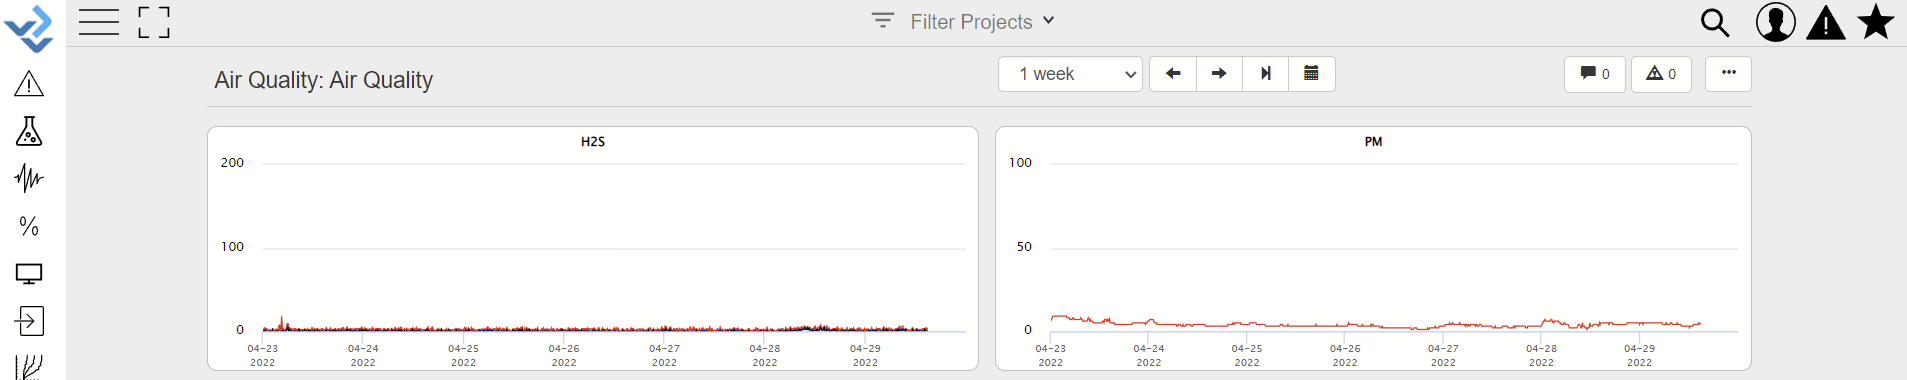
Task: Open the hamburger menu icon
Action: click(99, 22)
